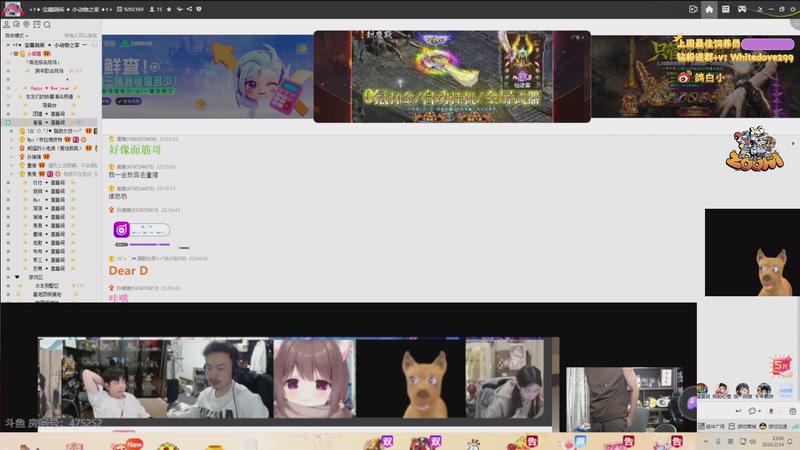Open the right Whitedove299 ad banner
Screen dimensions: 800x450
tap(695, 77)
